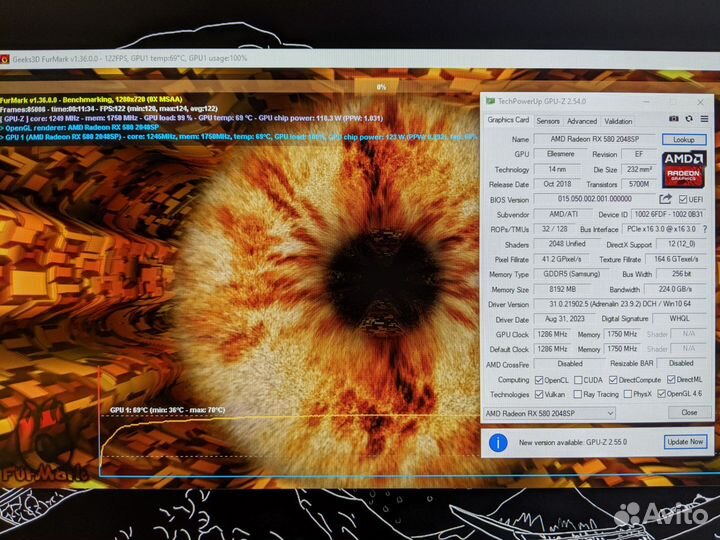This screenshot has width=720, height=540.
Task: Open the Validation tab in GPU-Z
Action: coord(618,121)
